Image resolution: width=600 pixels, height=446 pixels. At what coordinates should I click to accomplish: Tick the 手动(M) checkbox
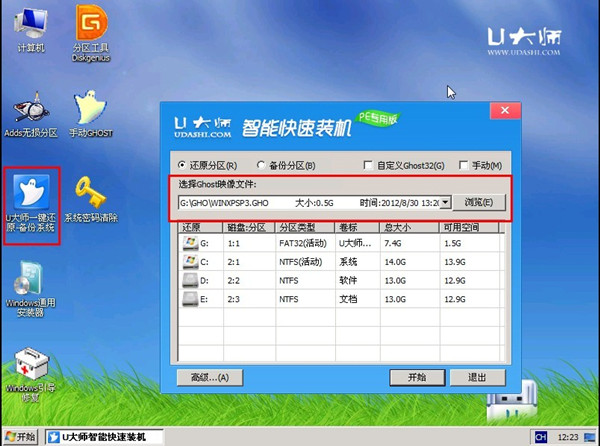(x=463, y=165)
